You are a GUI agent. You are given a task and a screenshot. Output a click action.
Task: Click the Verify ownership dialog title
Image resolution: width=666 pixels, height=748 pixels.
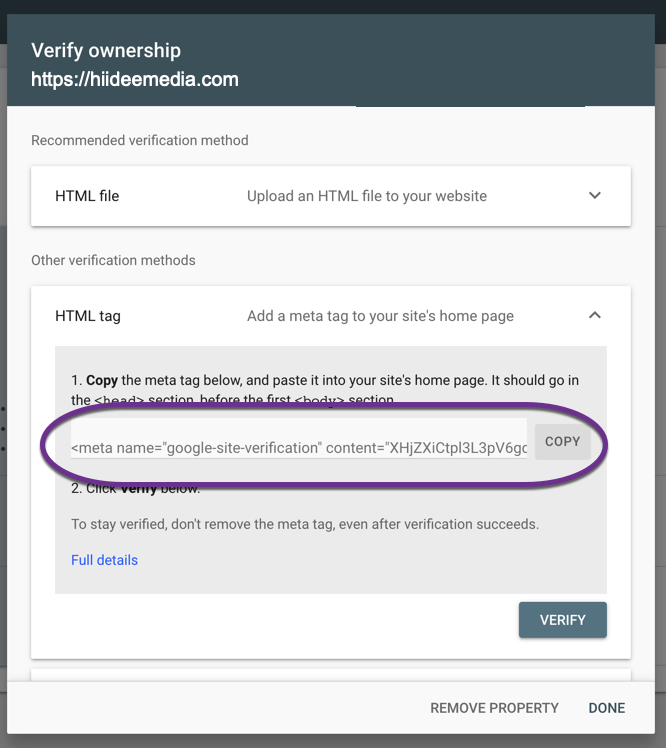click(x=106, y=50)
